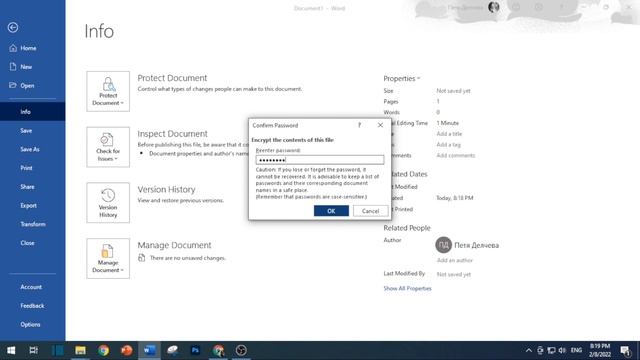Expand the Properties dropdown heading
This screenshot has width=640, height=360.
[401, 78]
